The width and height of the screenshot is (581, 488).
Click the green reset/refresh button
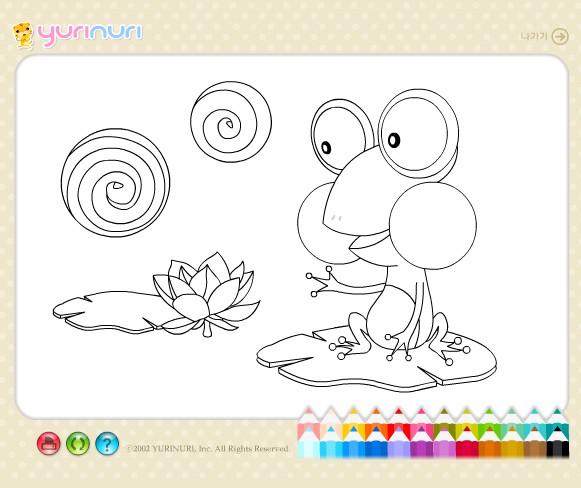pyautogui.click(x=78, y=443)
